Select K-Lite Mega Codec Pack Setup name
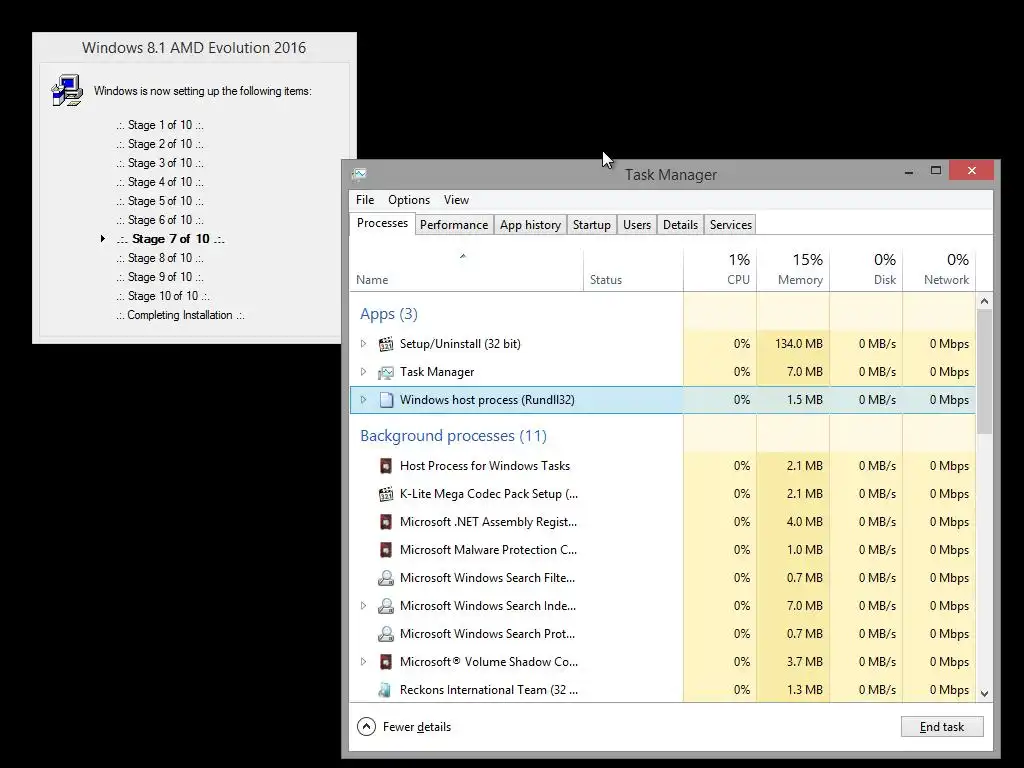This screenshot has height=768, width=1024. click(x=488, y=494)
